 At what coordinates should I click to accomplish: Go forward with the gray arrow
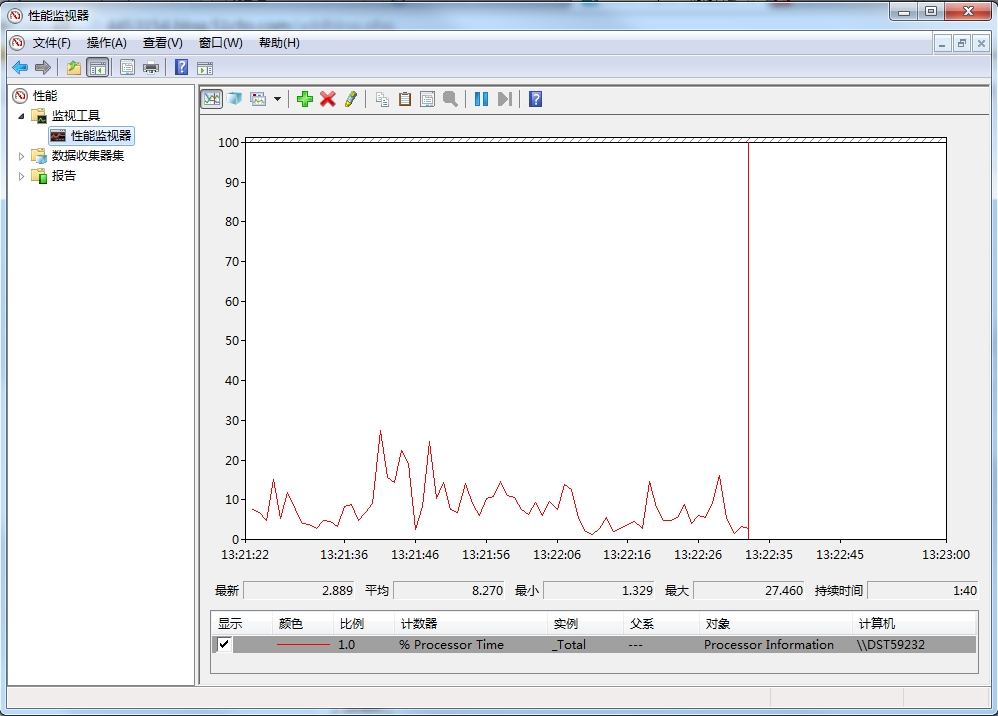[x=43, y=67]
